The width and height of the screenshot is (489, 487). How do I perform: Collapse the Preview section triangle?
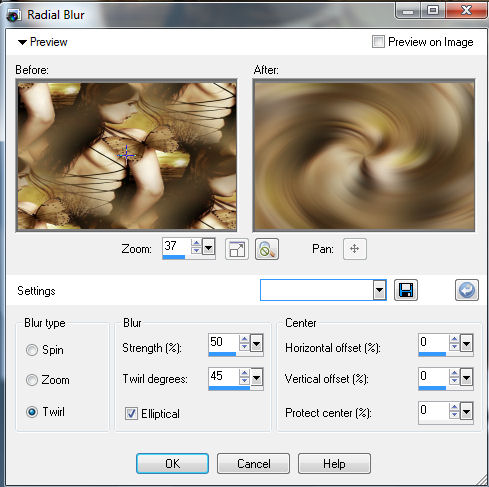point(22,42)
